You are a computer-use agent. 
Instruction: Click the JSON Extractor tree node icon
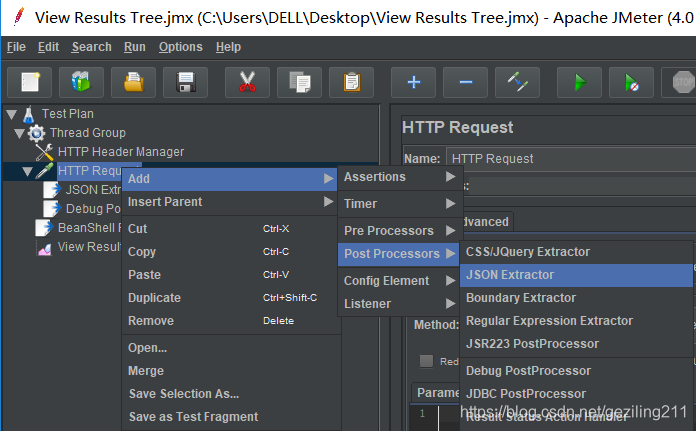(52, 190)
